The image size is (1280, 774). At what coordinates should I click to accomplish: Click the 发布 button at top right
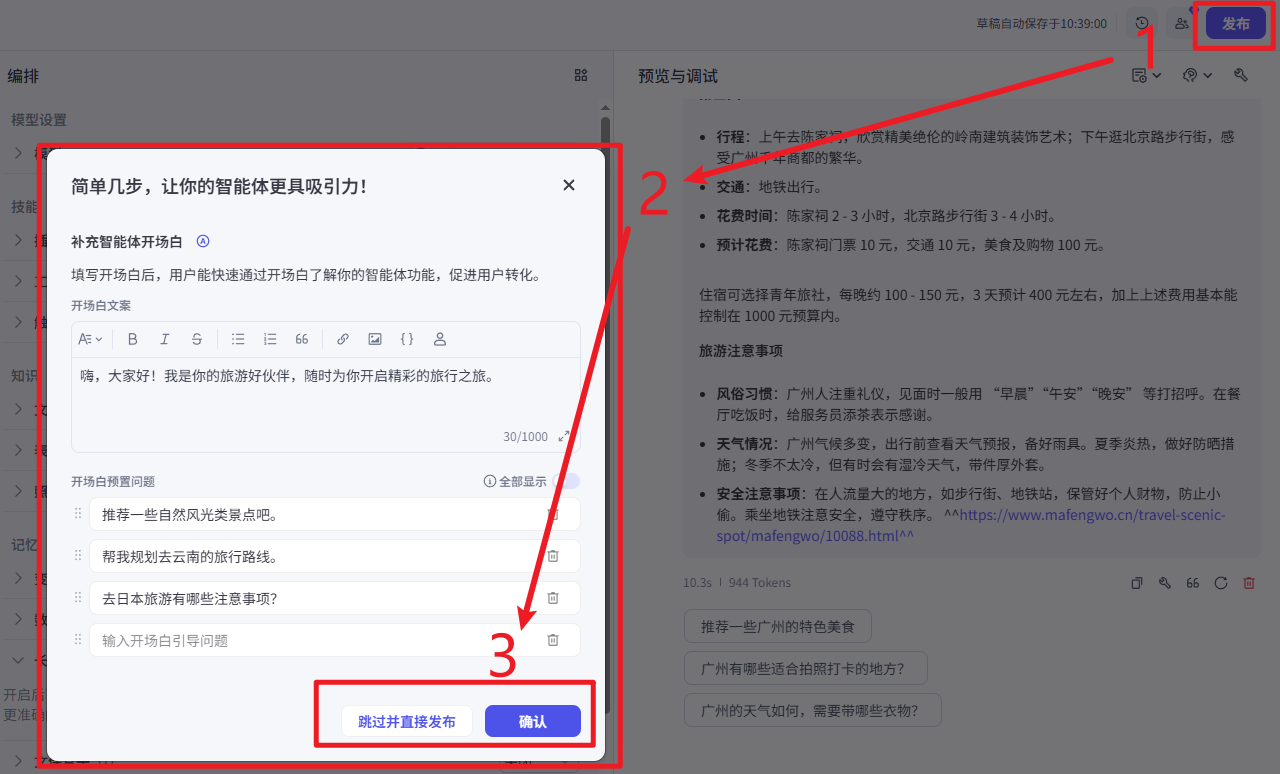tap(1235, 24)
